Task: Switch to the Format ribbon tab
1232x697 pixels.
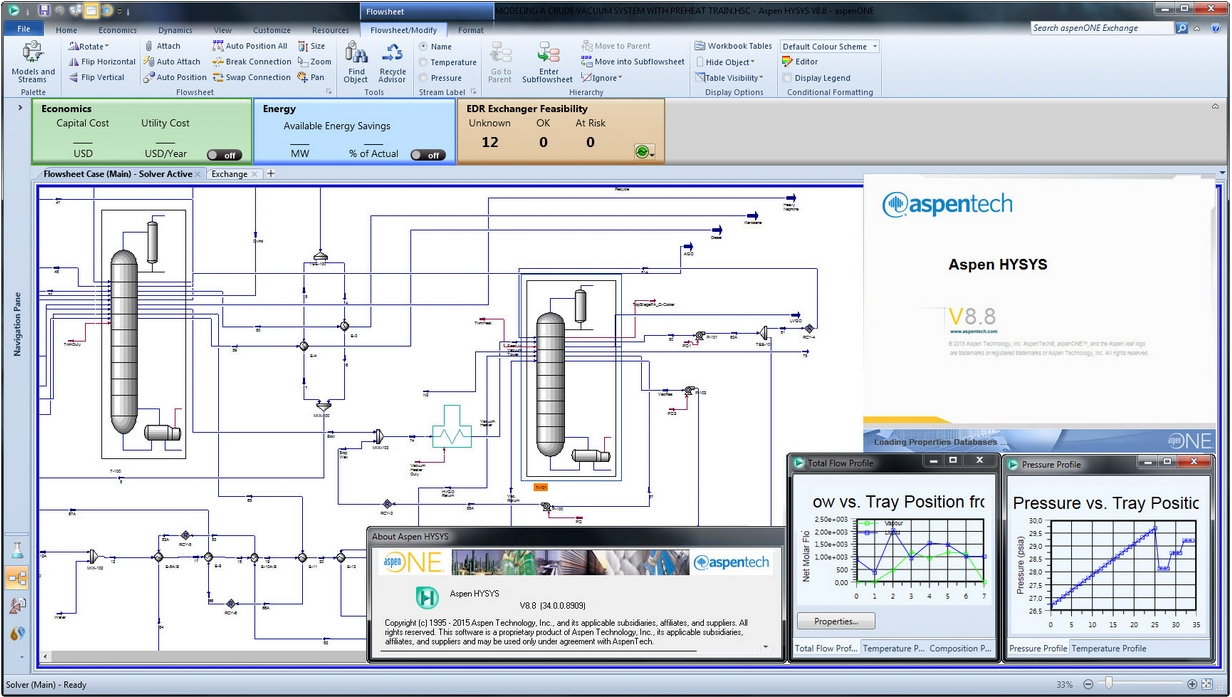Action: (x=471, y=30)
